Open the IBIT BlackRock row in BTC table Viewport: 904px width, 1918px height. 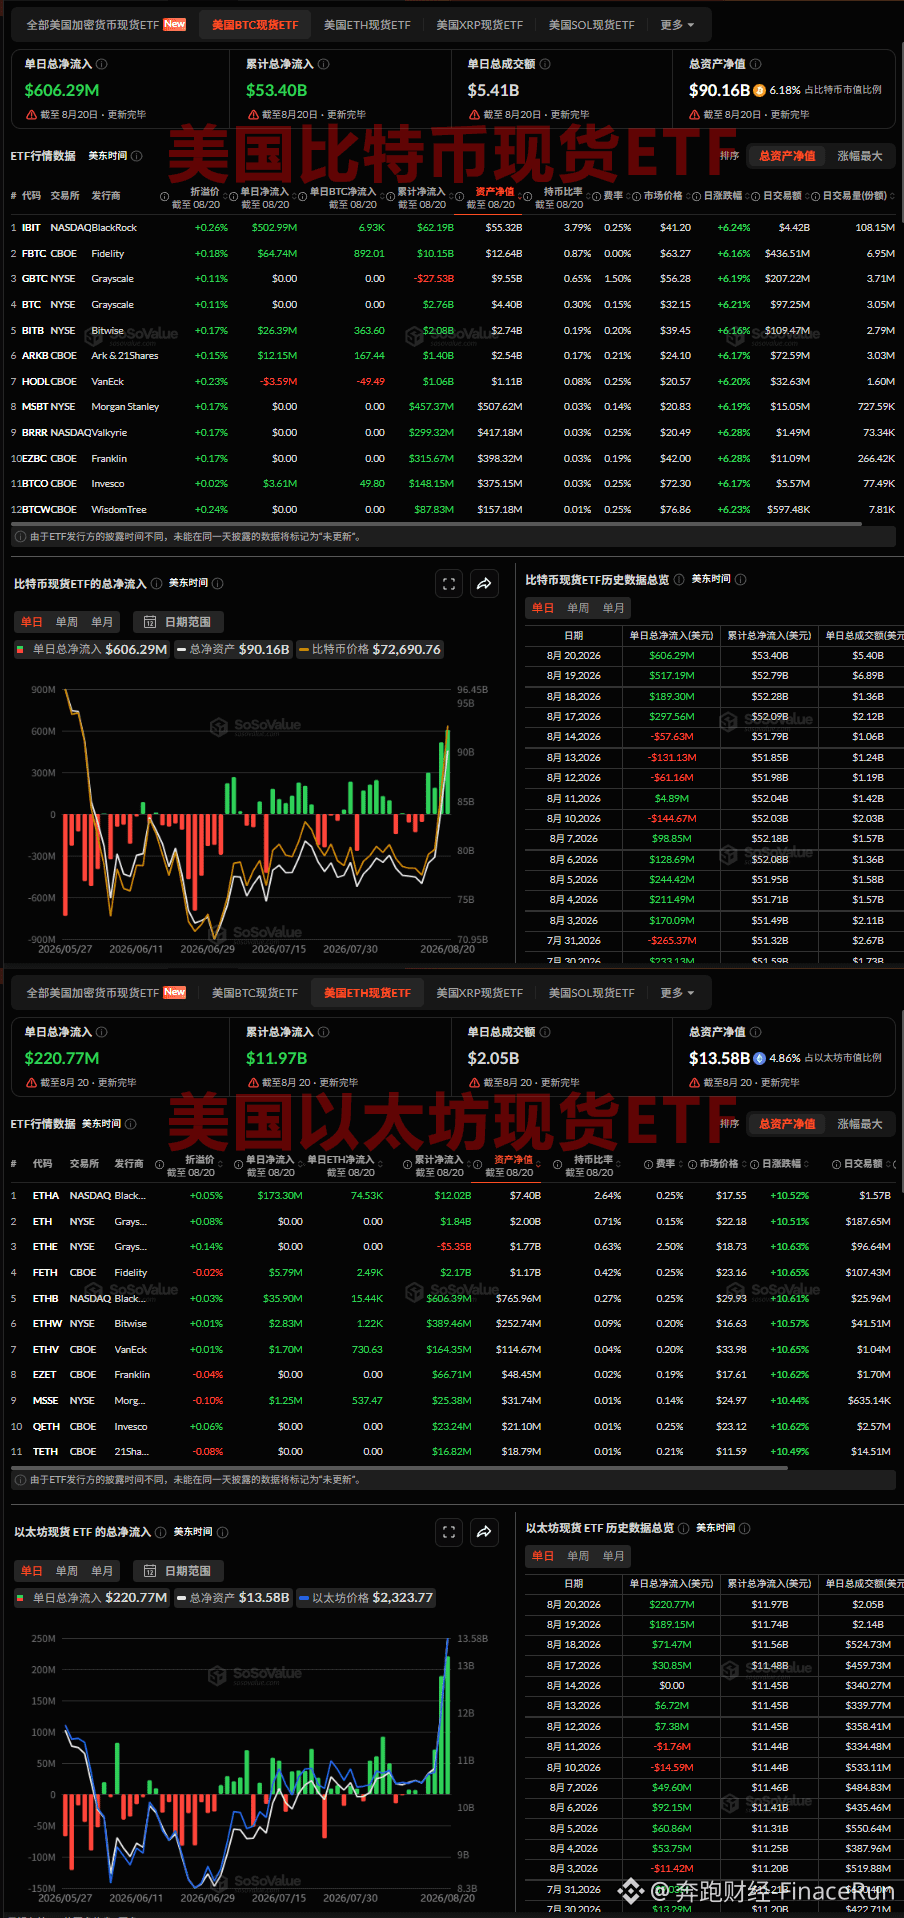pyautogui.click(x=452, y=228)
